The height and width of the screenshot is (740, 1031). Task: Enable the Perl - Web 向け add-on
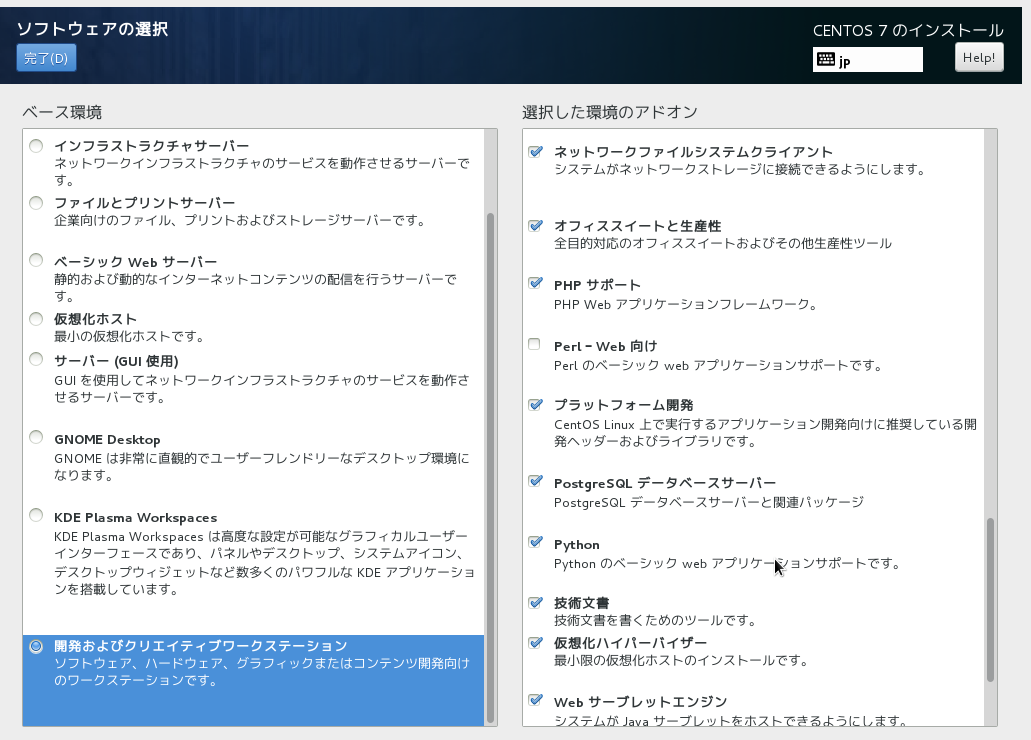[x=534, y=343]
